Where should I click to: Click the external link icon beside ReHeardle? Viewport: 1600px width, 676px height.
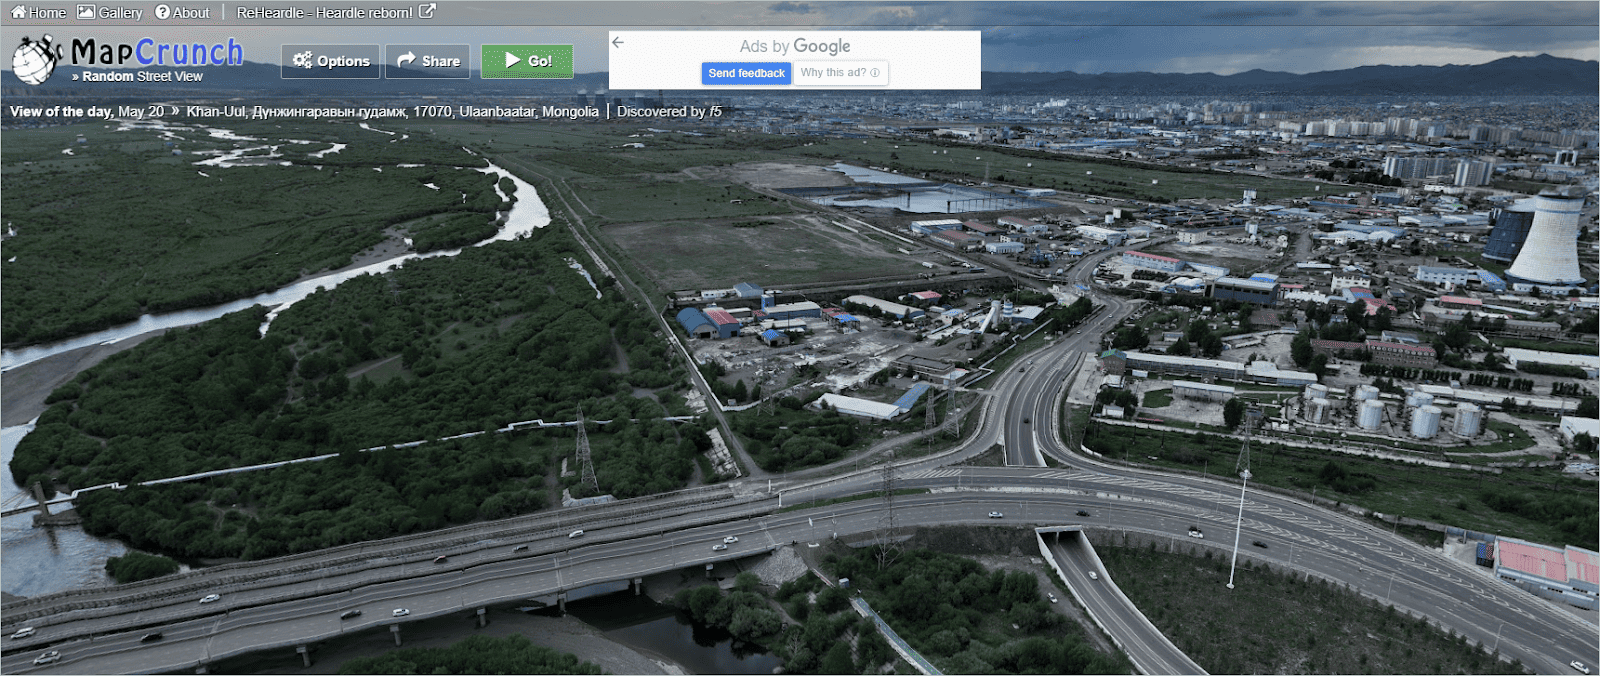(427, 11)
